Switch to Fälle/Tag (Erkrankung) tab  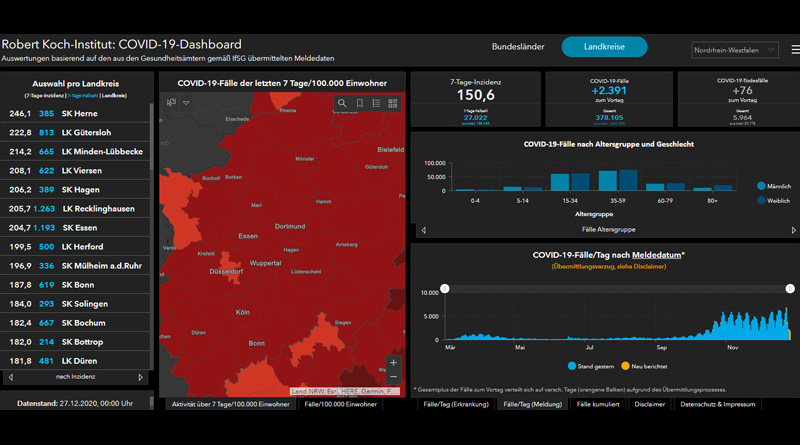point(456,404)
